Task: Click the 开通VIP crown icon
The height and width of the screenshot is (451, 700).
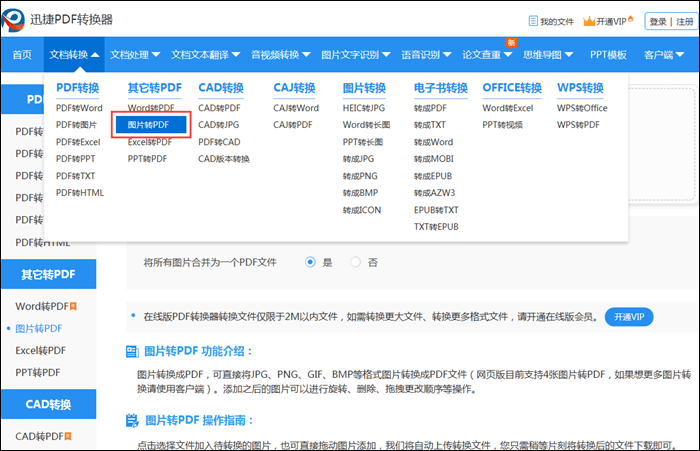Action: (589, 21)
